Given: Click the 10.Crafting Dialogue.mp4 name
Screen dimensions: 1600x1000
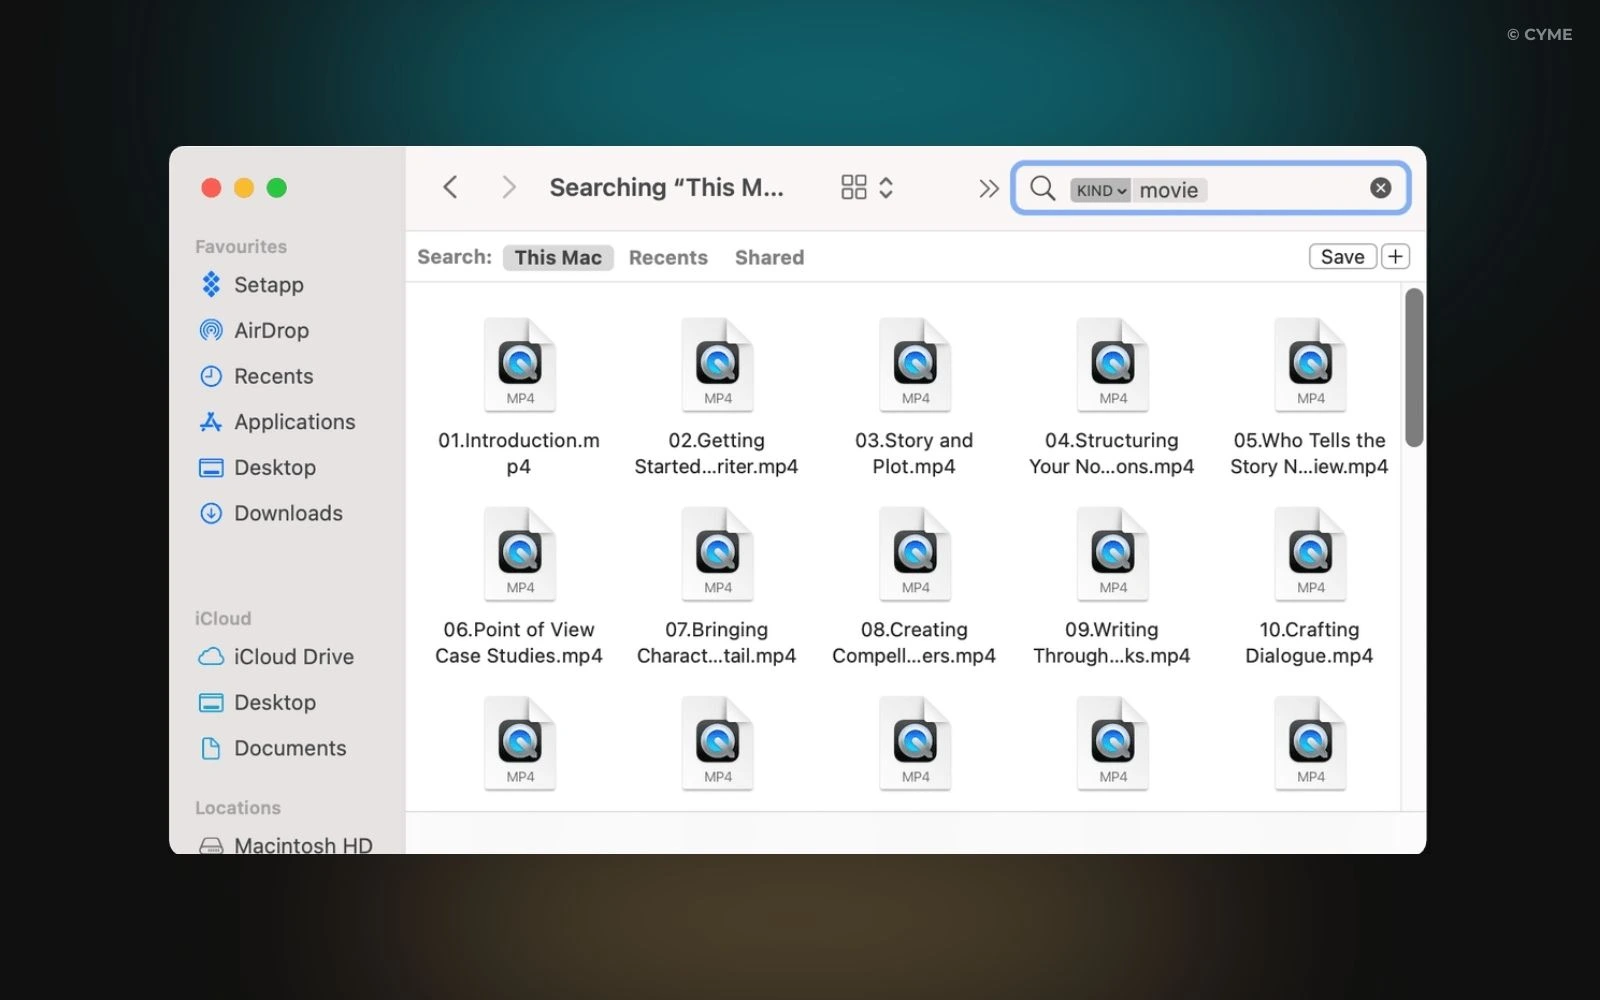Looking at the screenshot, I should [1309, 642].
